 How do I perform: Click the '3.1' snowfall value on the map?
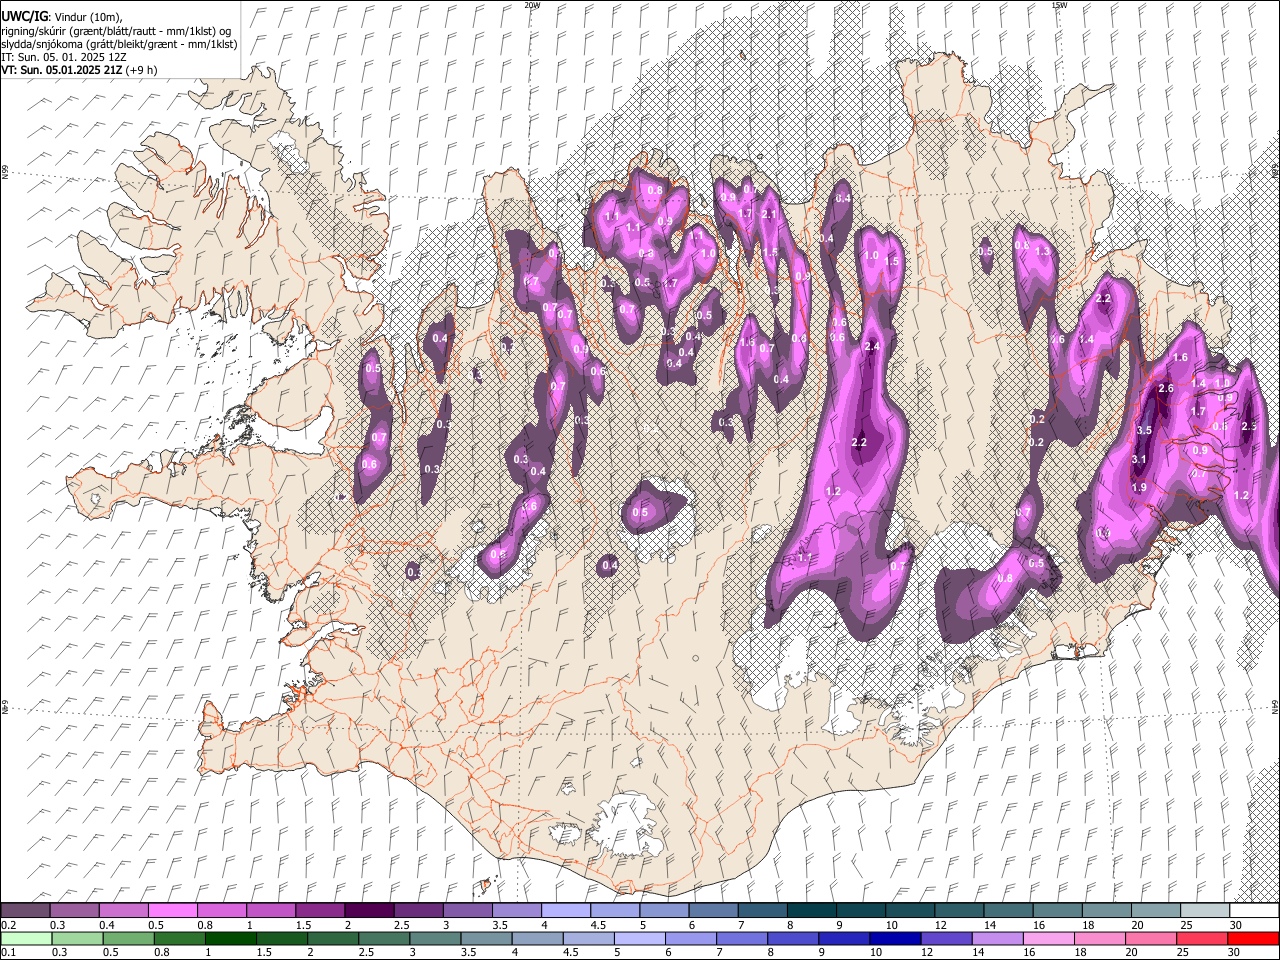pyautogui.click(x=1139, y=459)
